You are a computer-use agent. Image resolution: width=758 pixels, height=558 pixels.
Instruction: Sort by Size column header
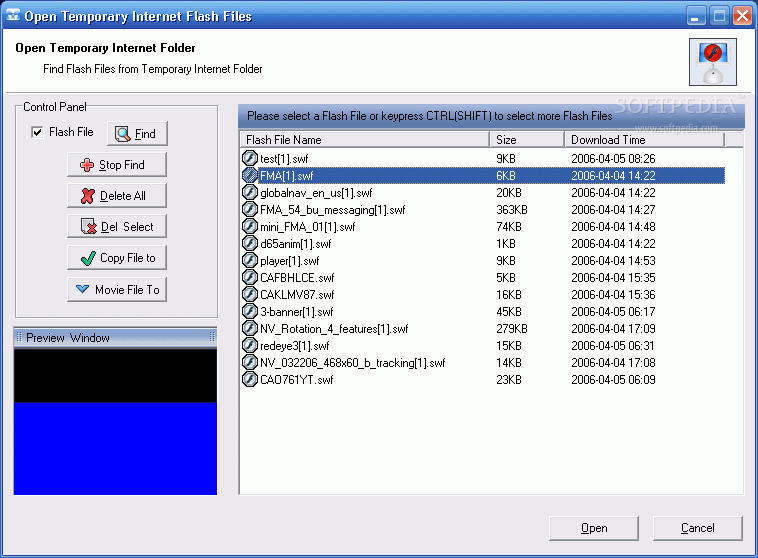coord(527,139)
